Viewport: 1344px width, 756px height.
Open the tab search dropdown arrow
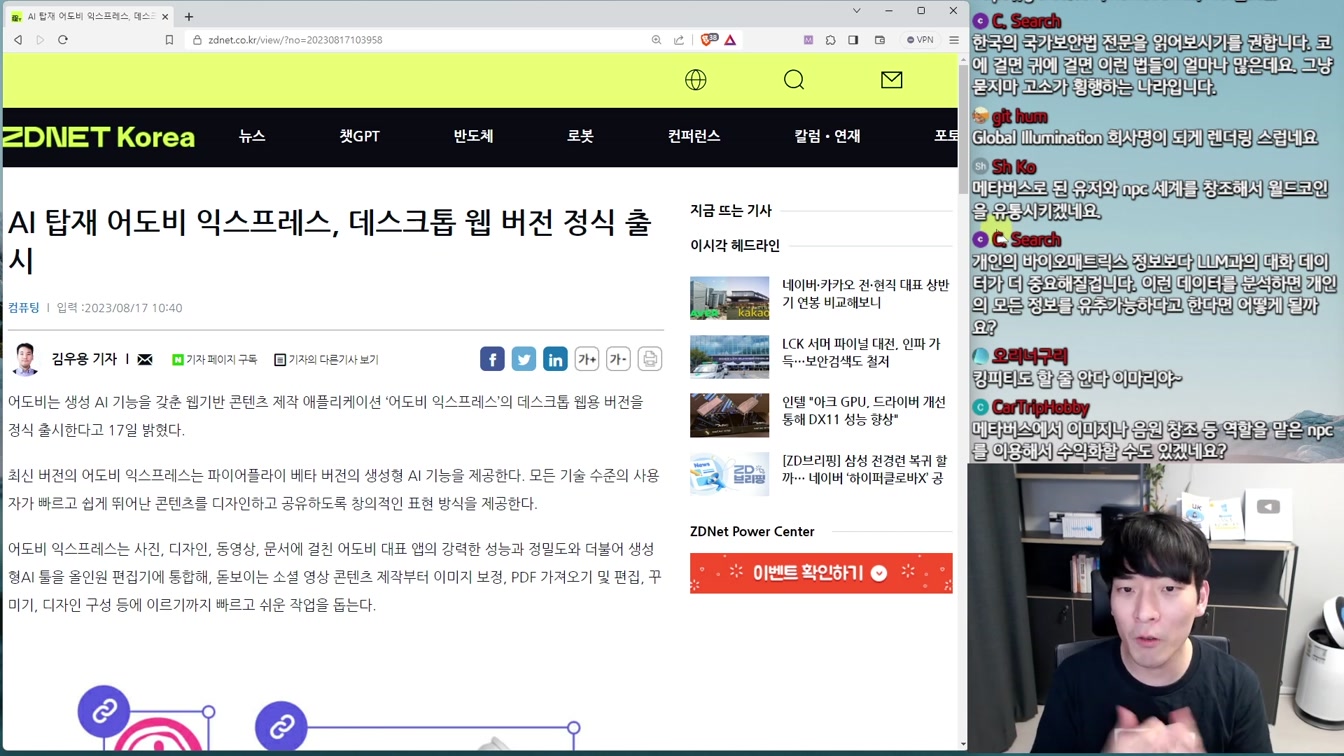856,11
